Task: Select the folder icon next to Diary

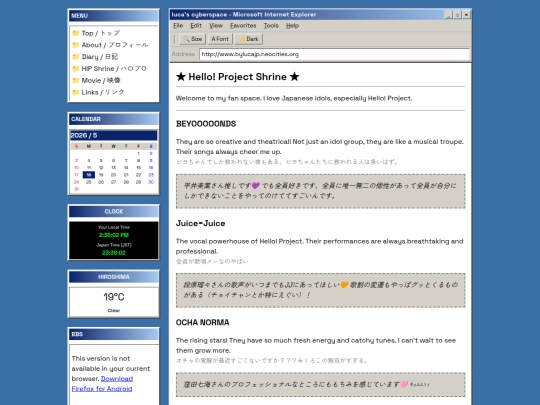Action: [x=76, y=57]
